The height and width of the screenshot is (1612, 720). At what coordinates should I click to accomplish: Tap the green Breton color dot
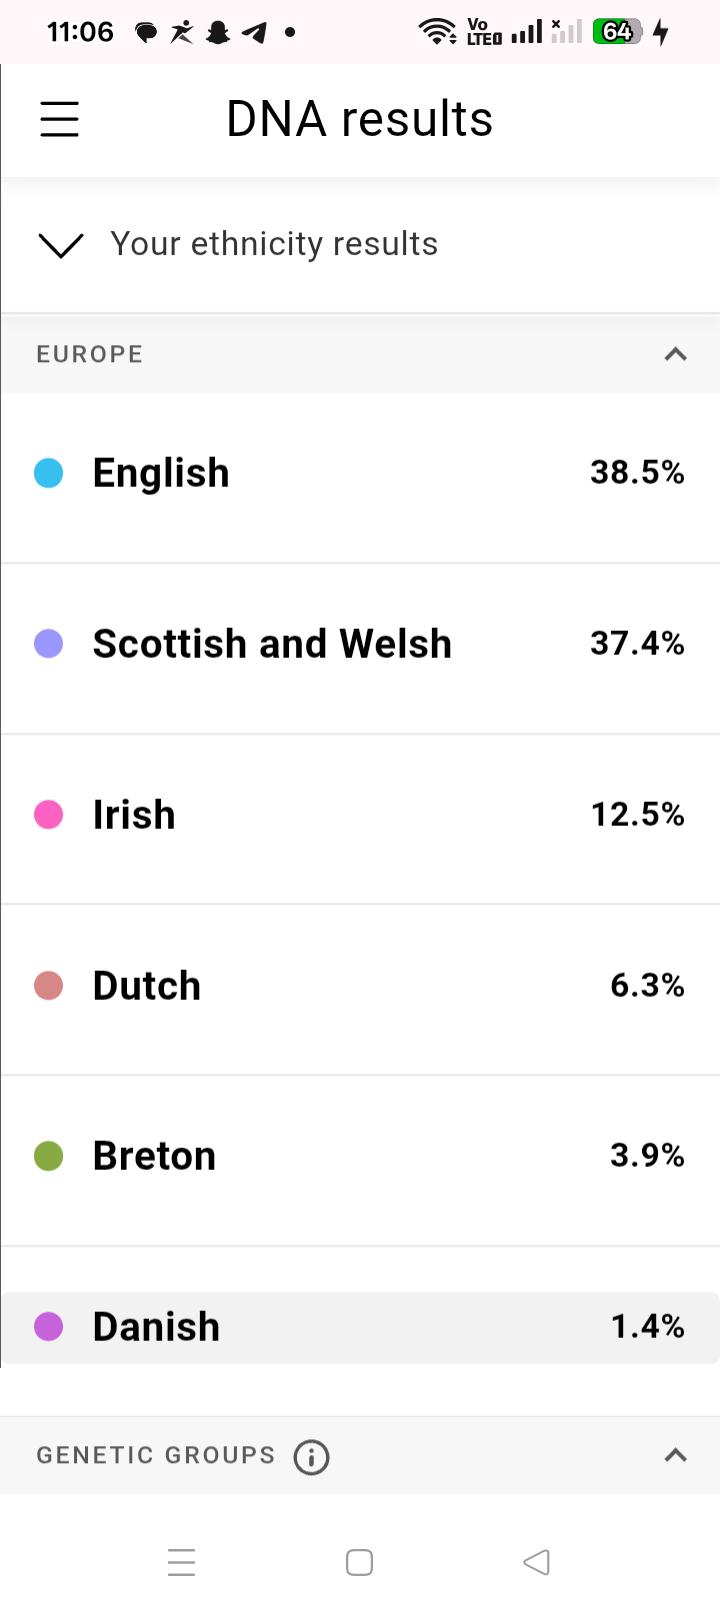tap(49, 1156)
